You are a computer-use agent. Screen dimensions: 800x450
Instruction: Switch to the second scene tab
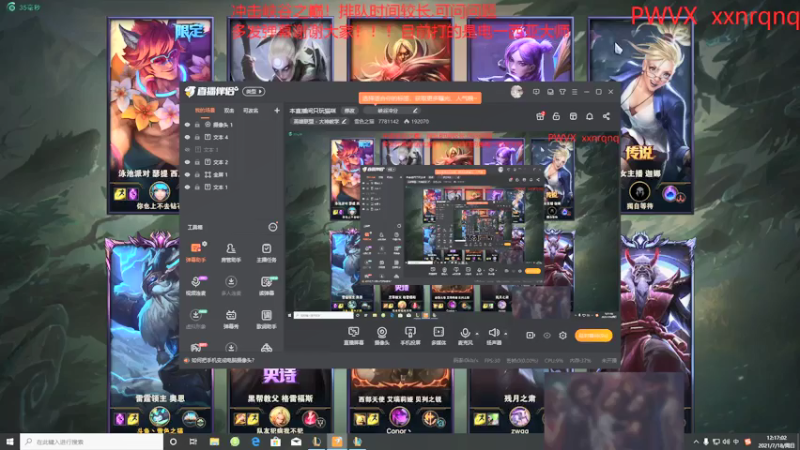(229, 111)
